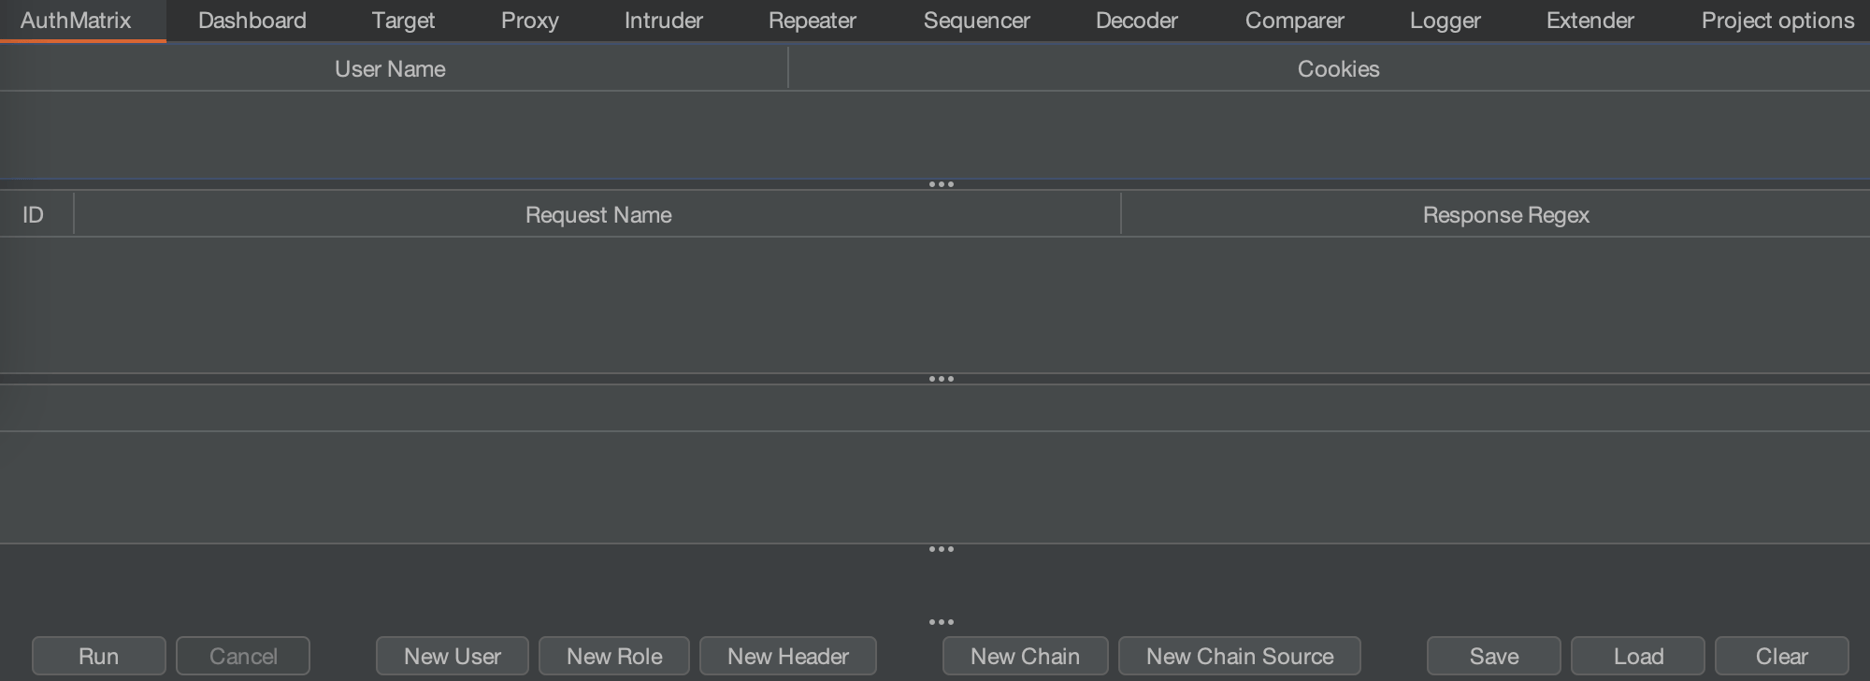Image resolution: width=1870 pixels, height=681 pixels.
Task: Click the divider handle above the button row
Action: coord(941,622)
